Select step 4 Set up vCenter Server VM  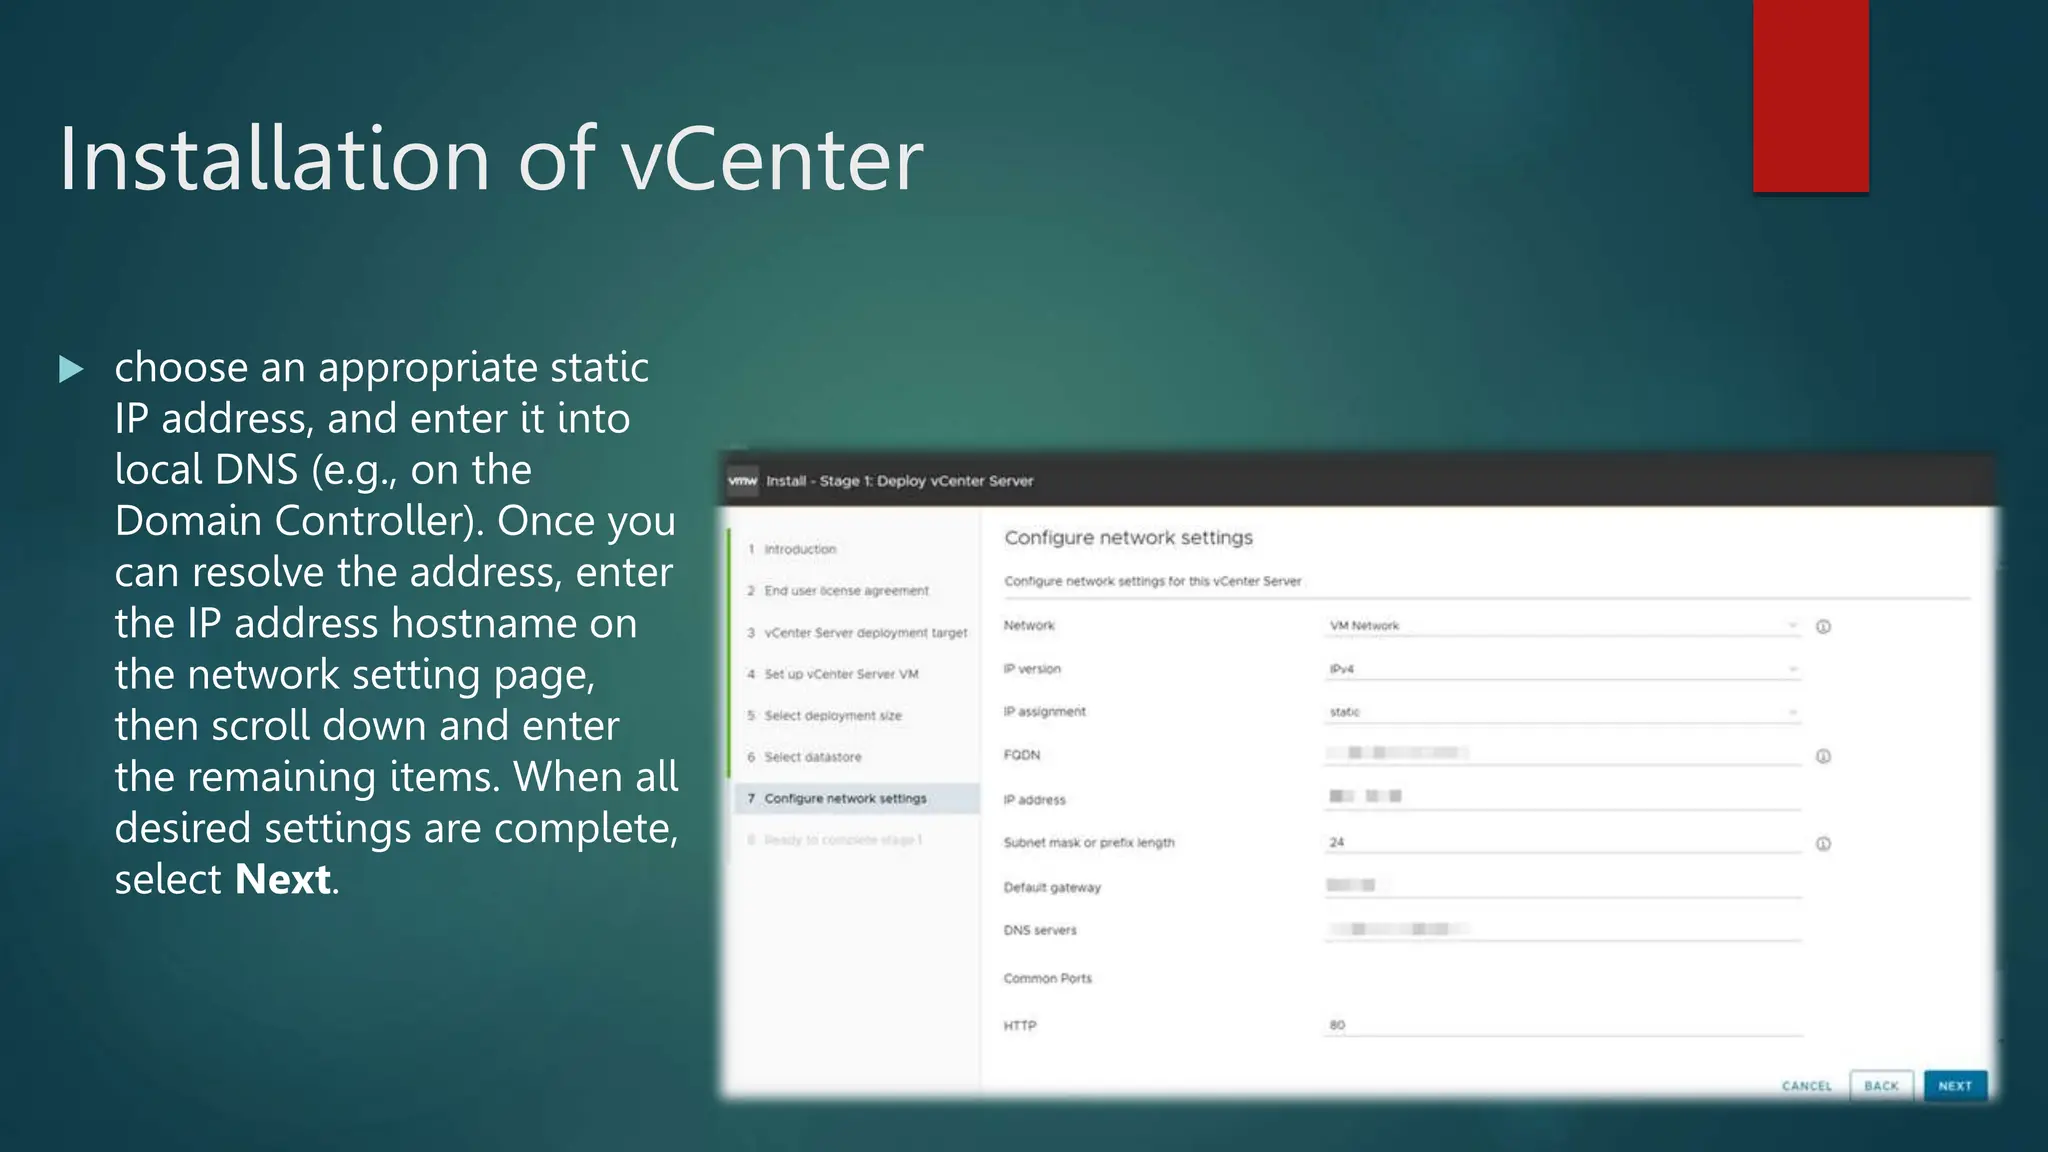[833, 674]
